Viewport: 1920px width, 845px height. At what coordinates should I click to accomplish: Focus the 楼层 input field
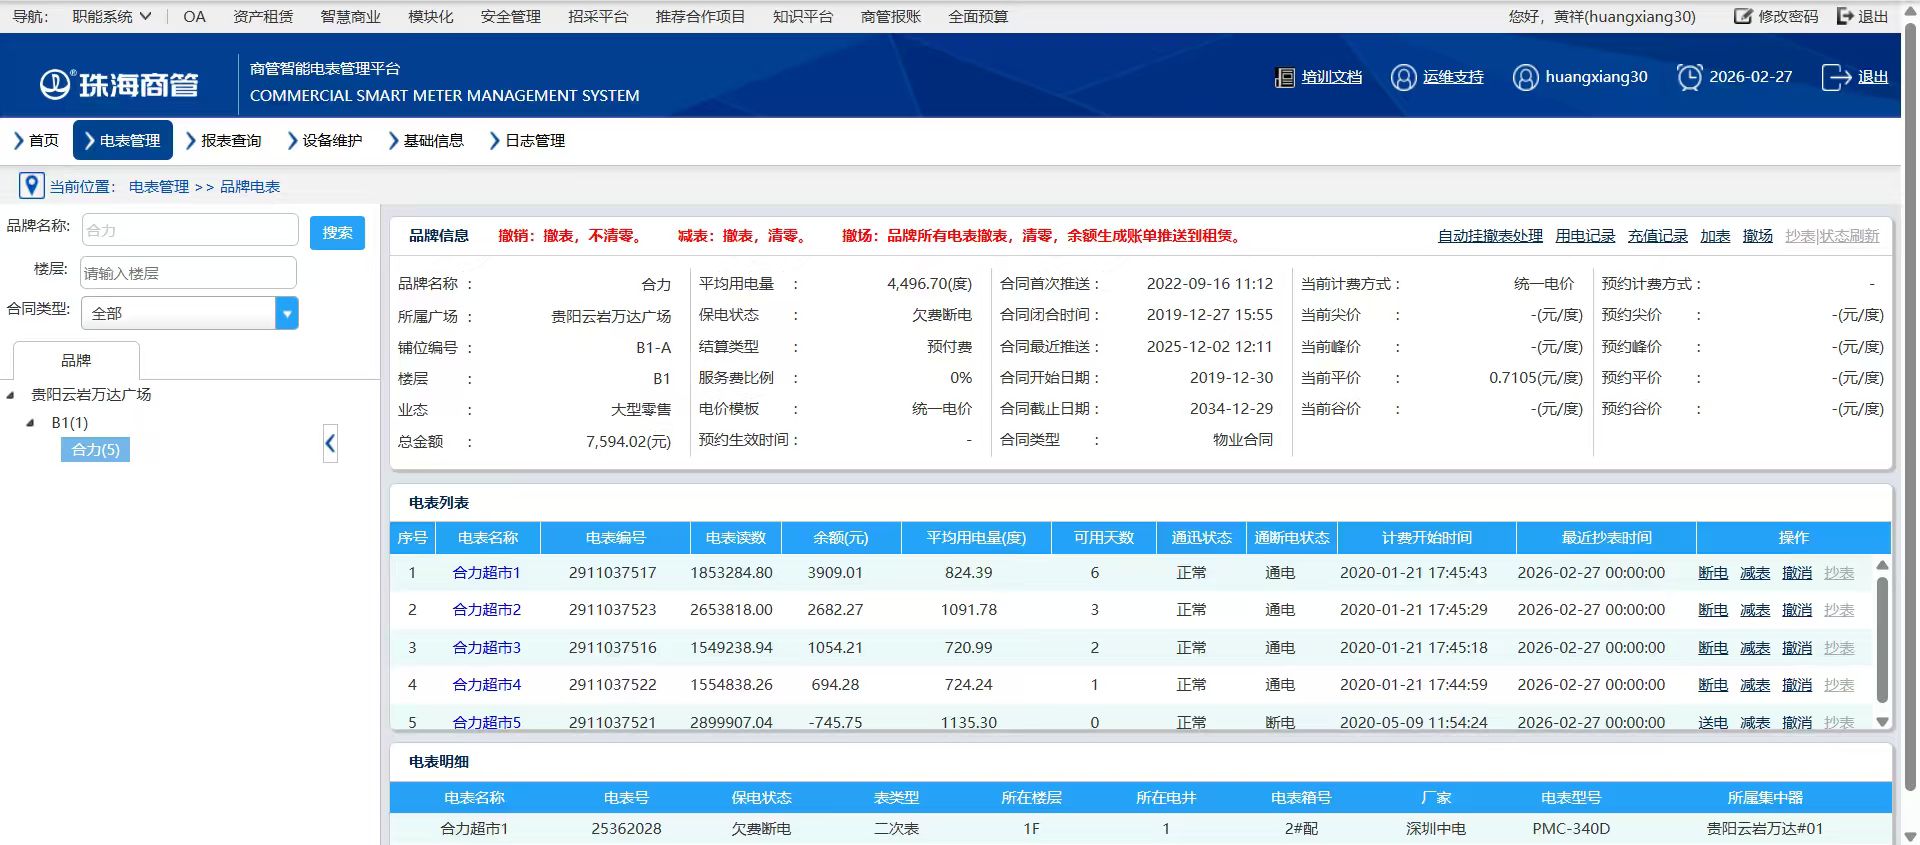[x=188, y=273]
